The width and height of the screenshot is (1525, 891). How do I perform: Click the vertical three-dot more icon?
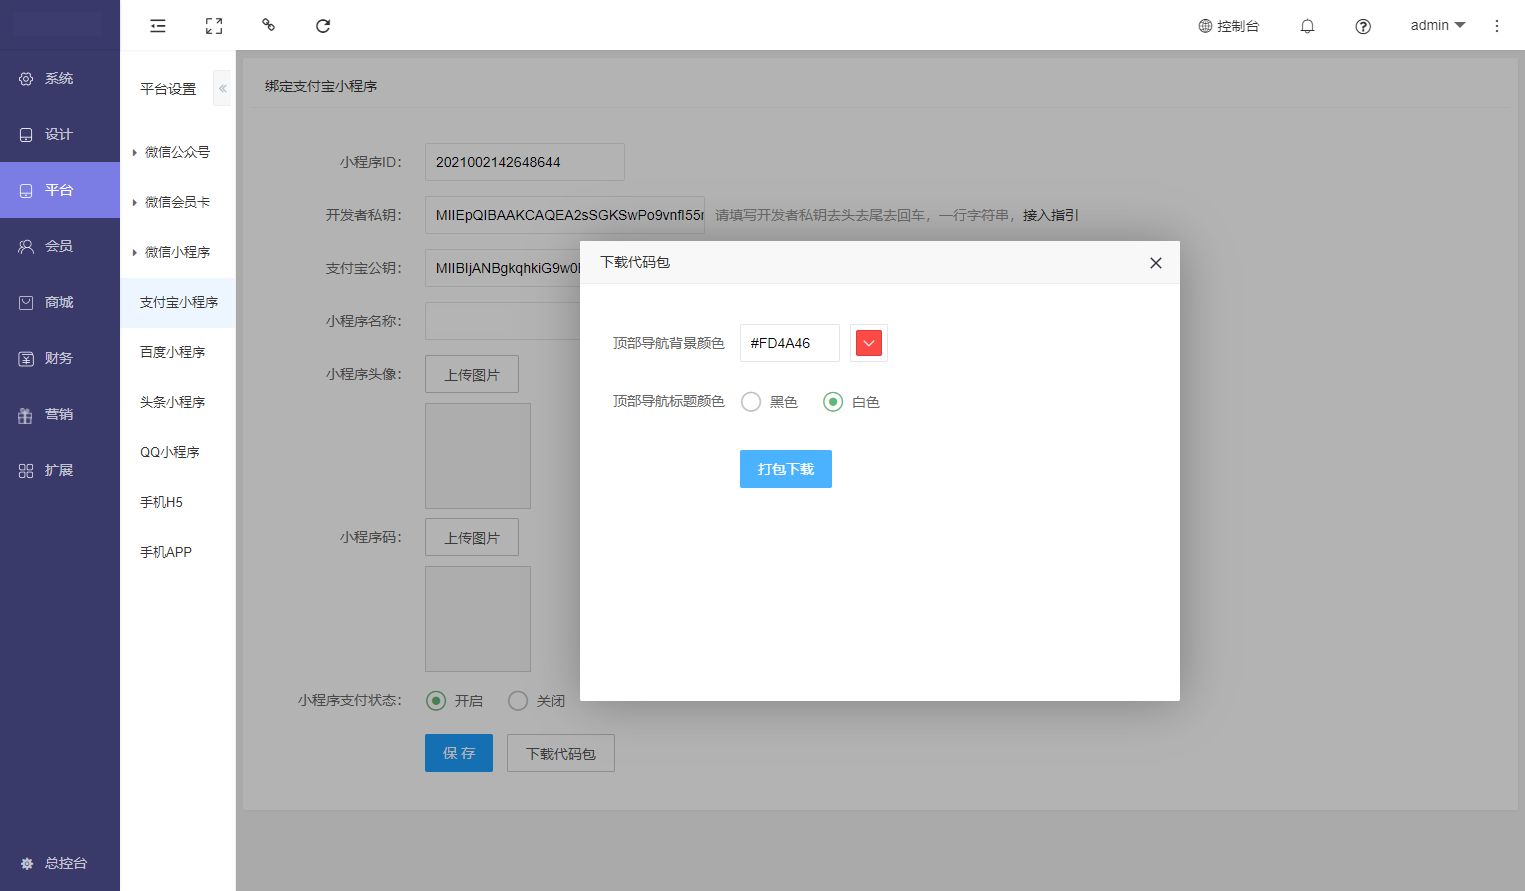1497,26
